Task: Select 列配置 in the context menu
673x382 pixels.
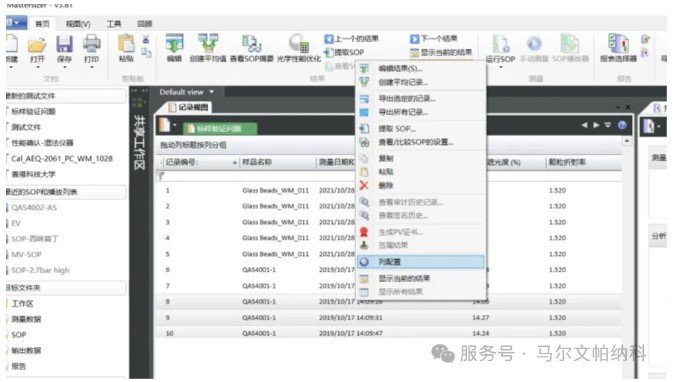Action: pos(420,262)
